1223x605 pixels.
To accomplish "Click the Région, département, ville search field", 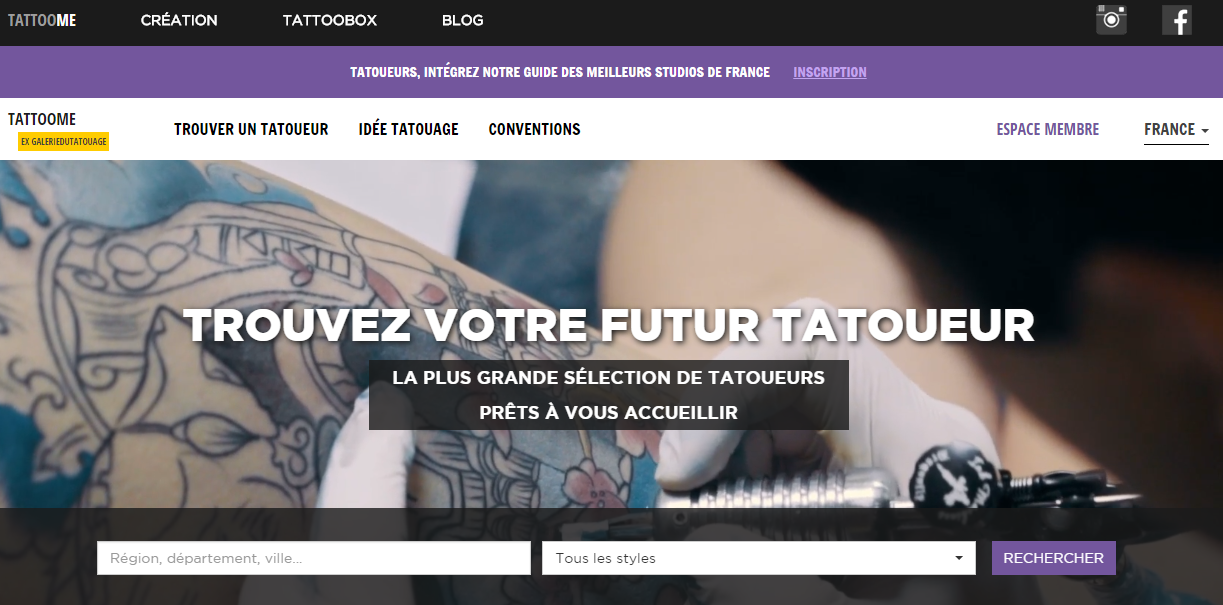I will (x=314, y=558).
